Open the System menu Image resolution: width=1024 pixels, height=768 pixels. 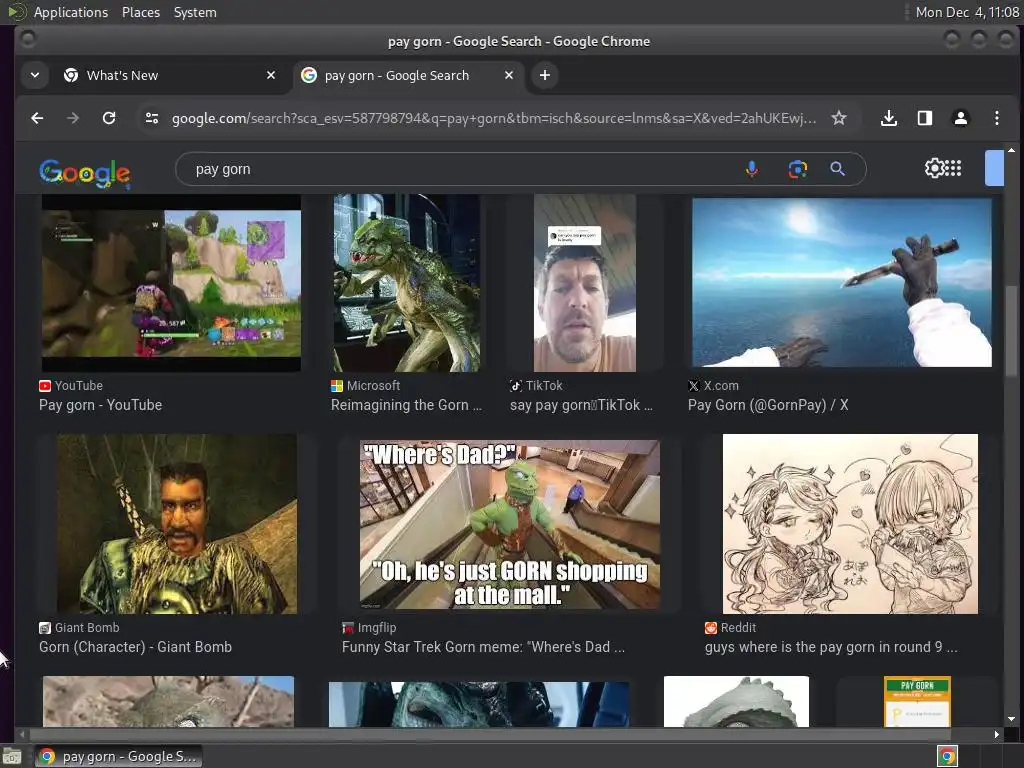[x=195, y=12]
